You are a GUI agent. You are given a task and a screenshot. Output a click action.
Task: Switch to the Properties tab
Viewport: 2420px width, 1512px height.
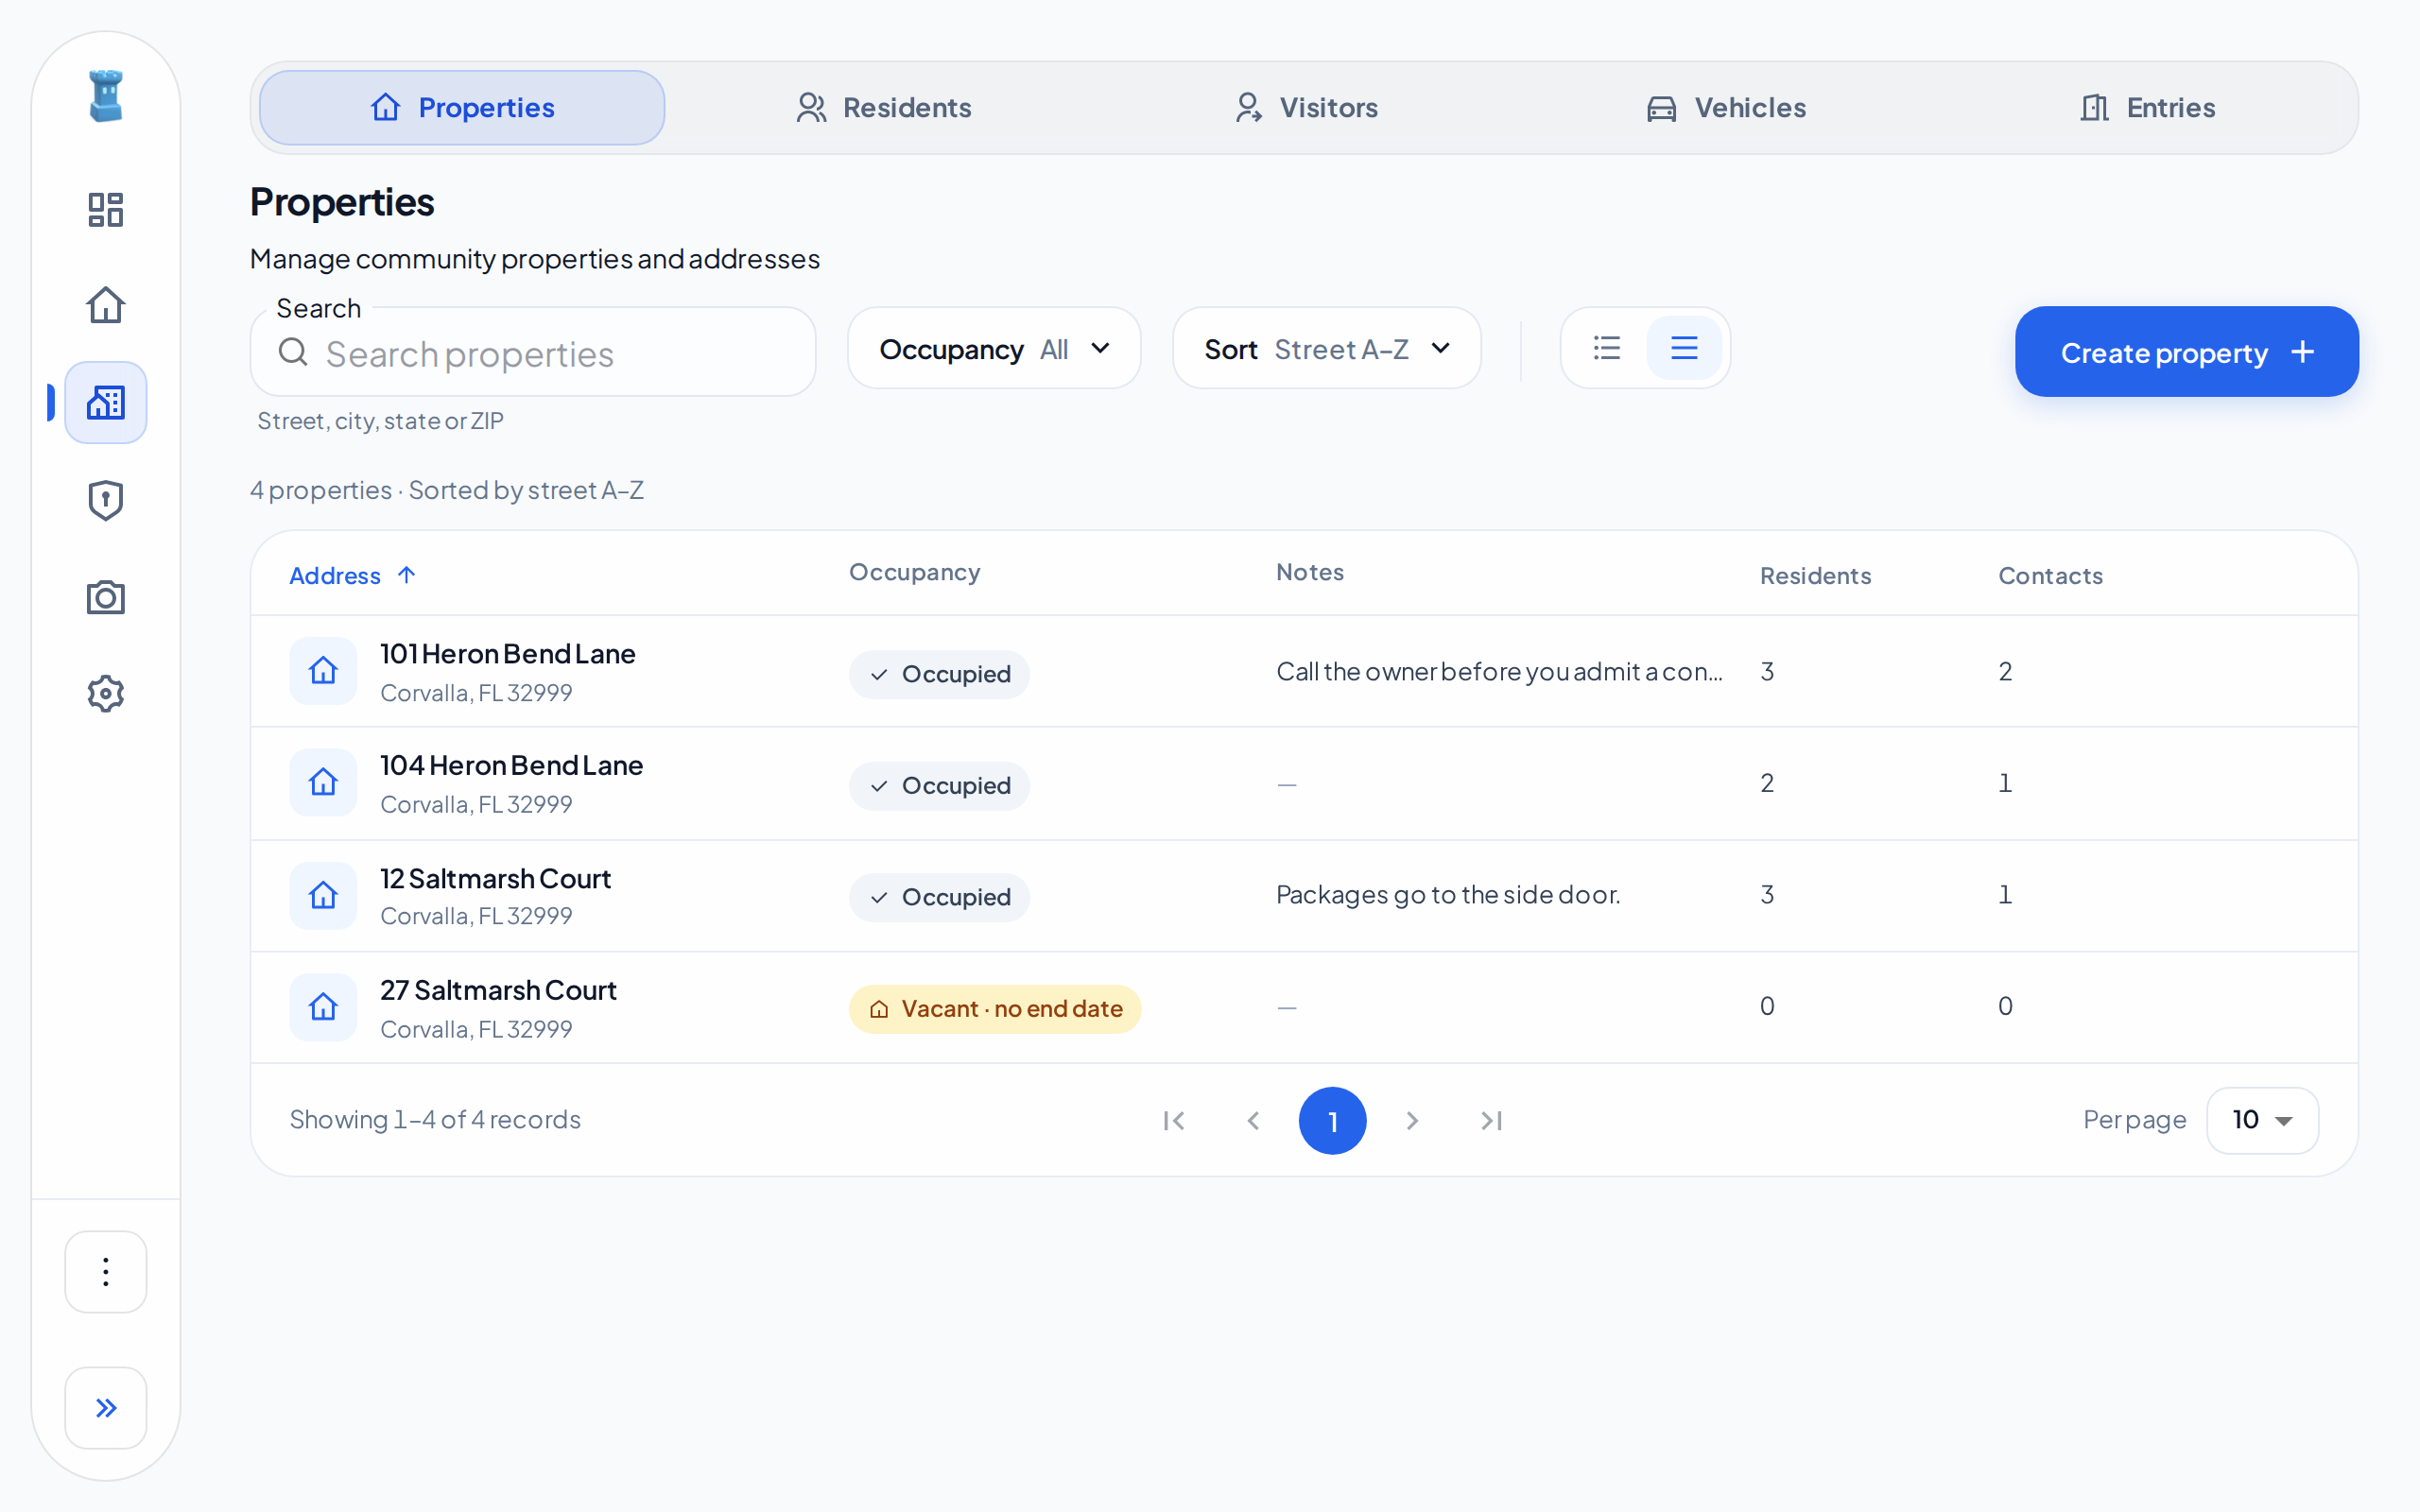[x=462, y=108]
